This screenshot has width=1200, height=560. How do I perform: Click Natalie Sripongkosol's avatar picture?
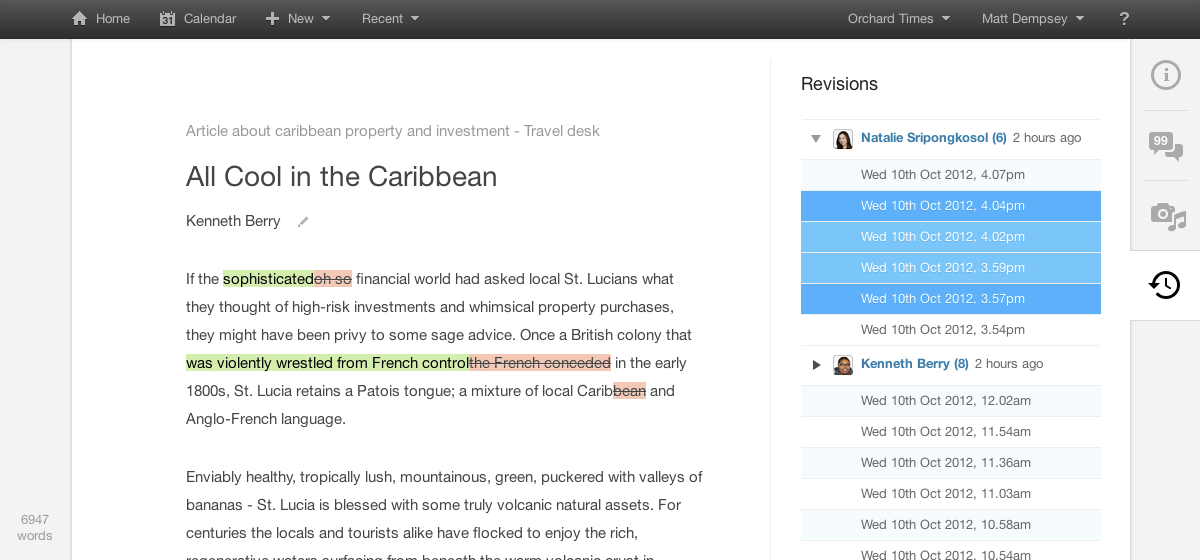[x=843, y=139]
